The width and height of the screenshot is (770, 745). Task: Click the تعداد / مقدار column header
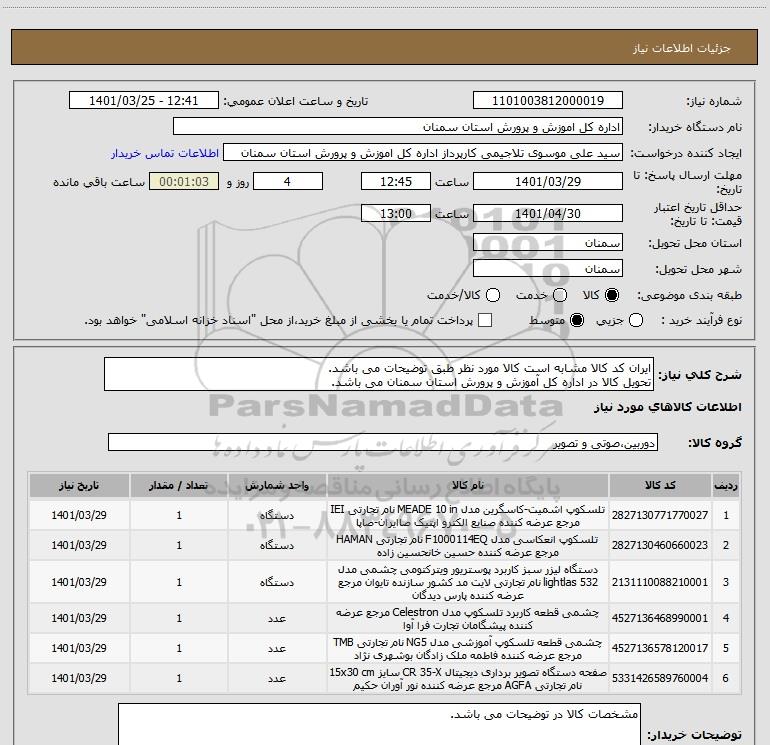tap(179, 485)
